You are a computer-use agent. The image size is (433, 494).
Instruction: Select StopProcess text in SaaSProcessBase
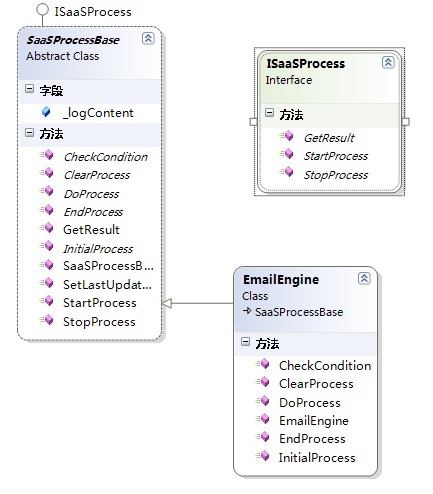tap(99, 322)
